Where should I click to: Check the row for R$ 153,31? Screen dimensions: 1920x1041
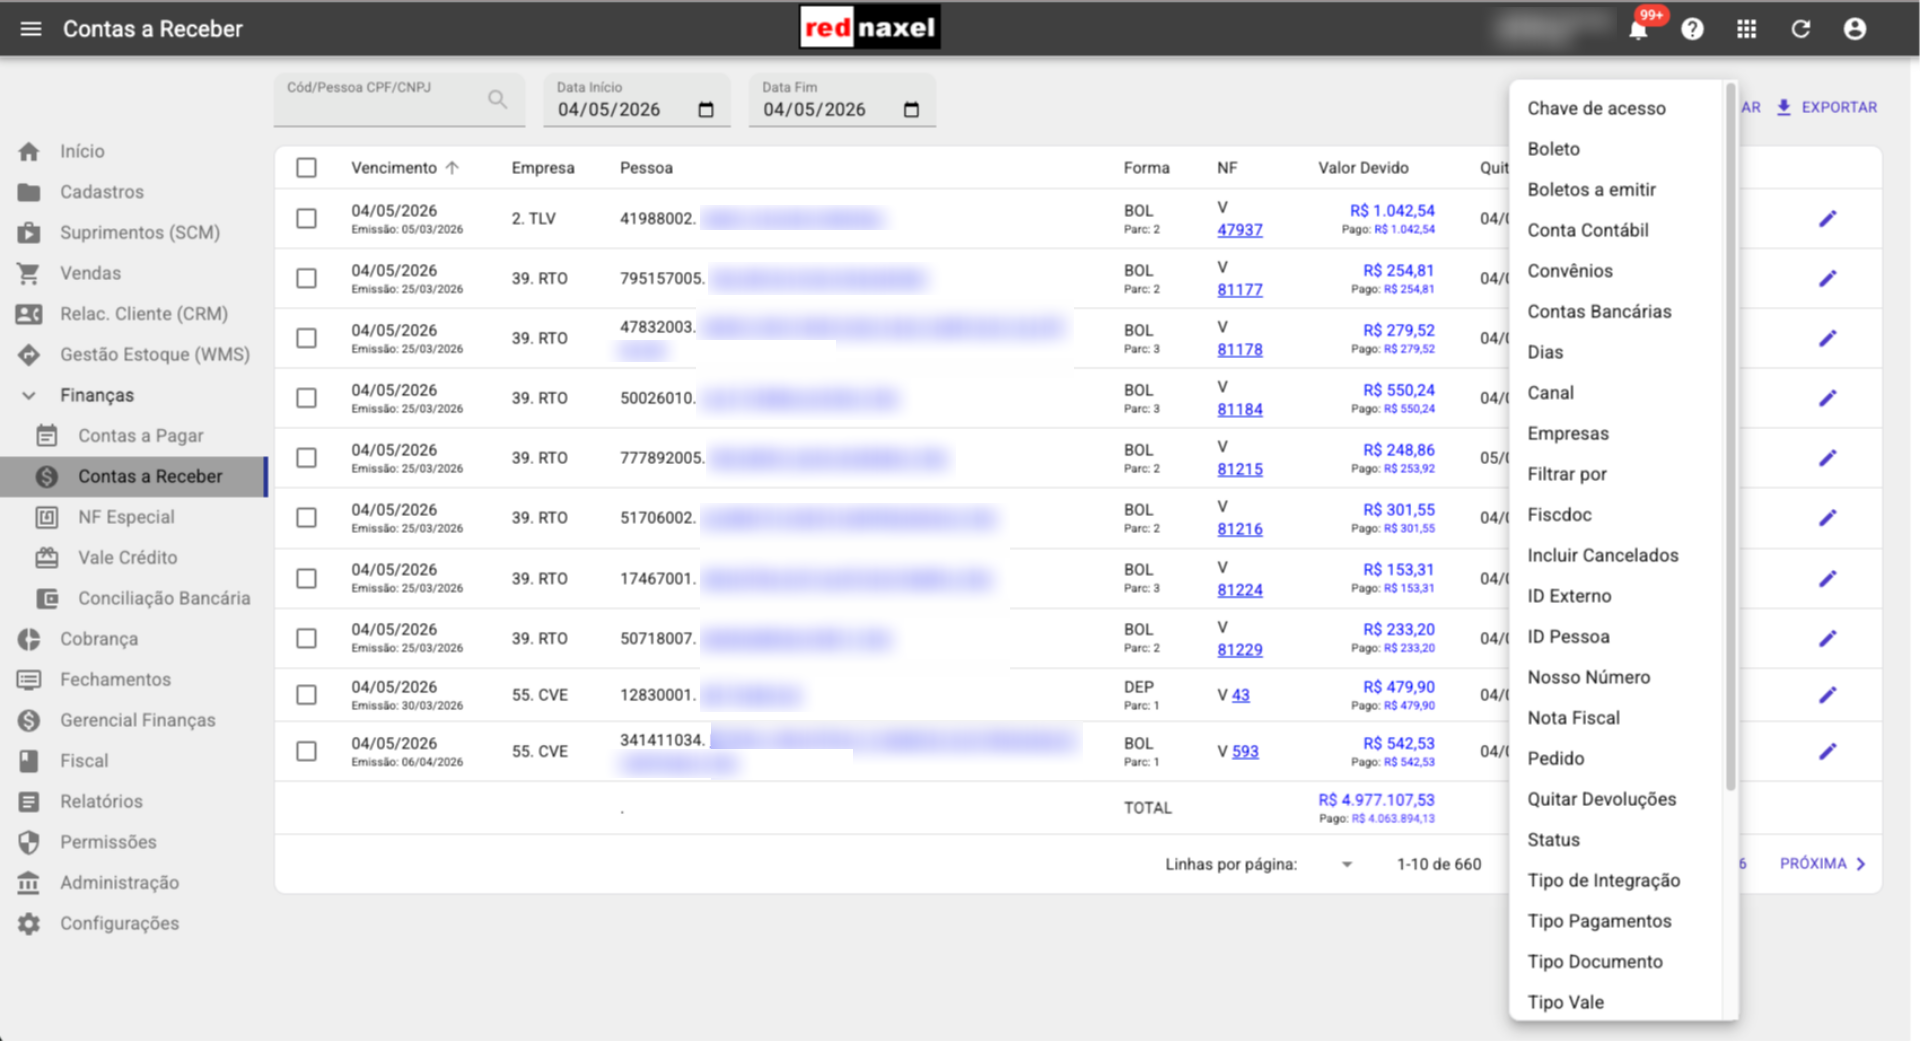pos(306,579)
